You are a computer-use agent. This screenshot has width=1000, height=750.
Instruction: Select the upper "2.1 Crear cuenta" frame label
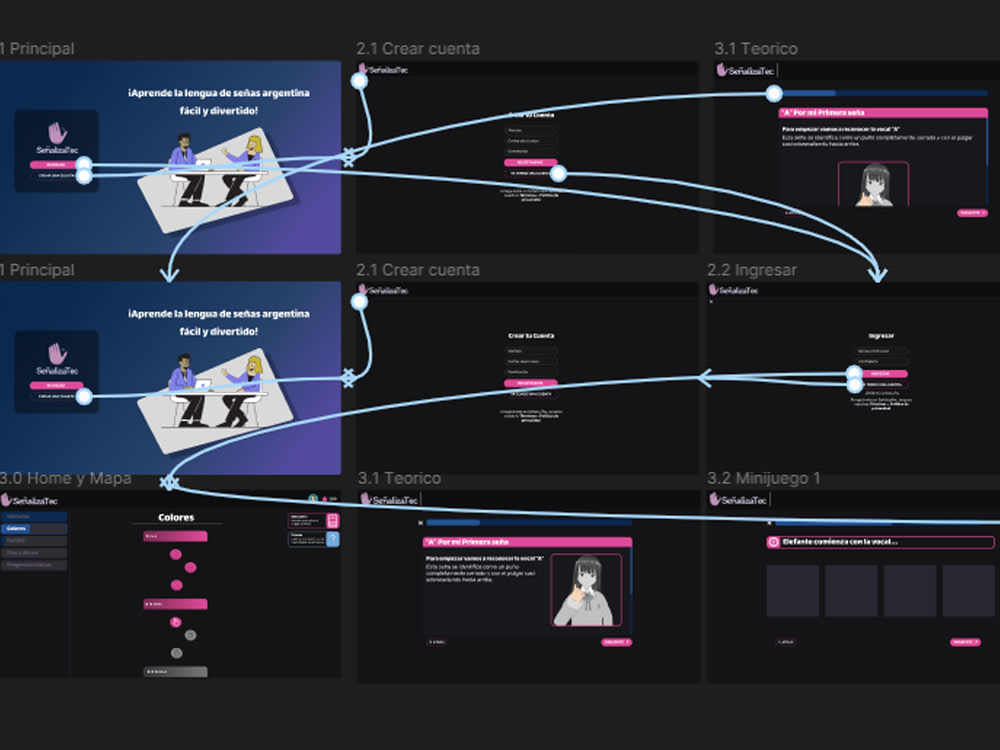pos(418,48)
